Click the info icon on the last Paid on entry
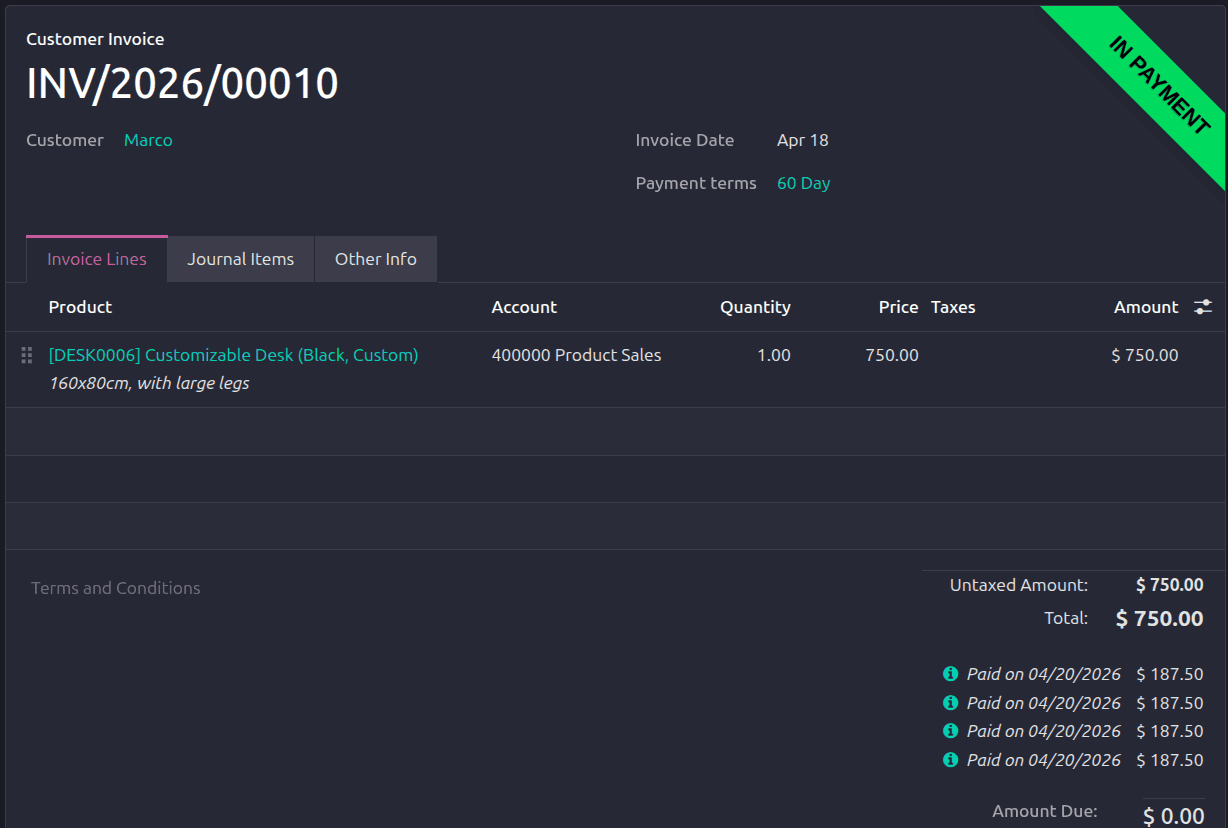 950,760
